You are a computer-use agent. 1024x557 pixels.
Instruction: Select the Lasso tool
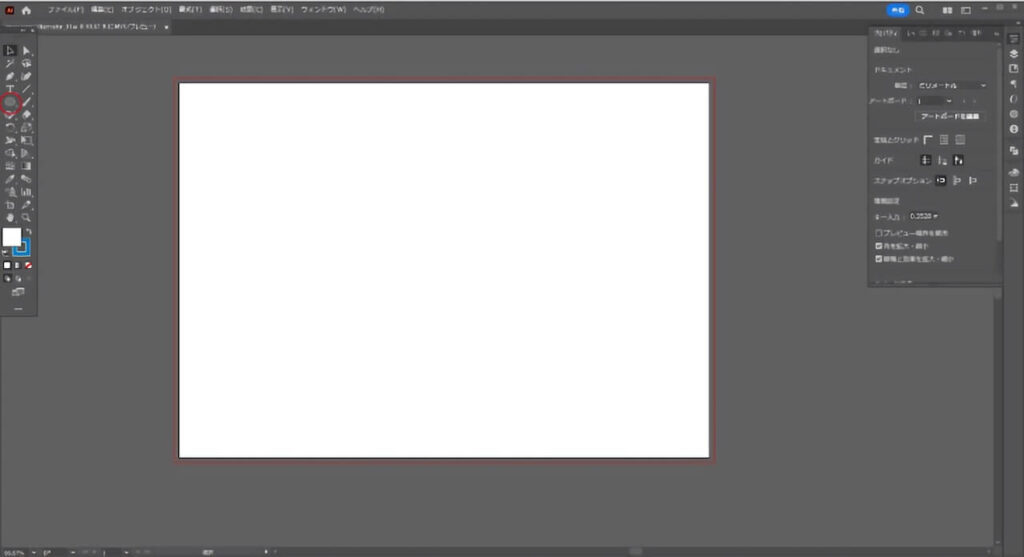click(x=26, y=63)
